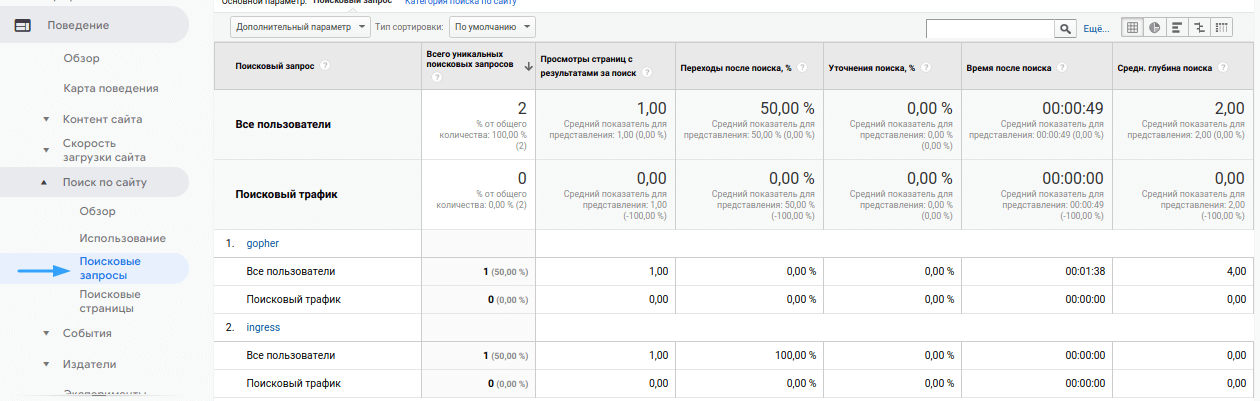Switch to data table view
The image size is (1260, 401).
[x=1132, y=28]
